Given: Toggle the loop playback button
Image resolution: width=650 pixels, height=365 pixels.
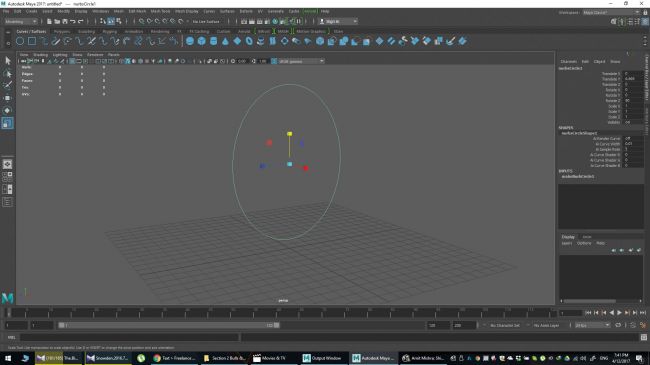Looking at the screenshot, I should pos(618,326).
